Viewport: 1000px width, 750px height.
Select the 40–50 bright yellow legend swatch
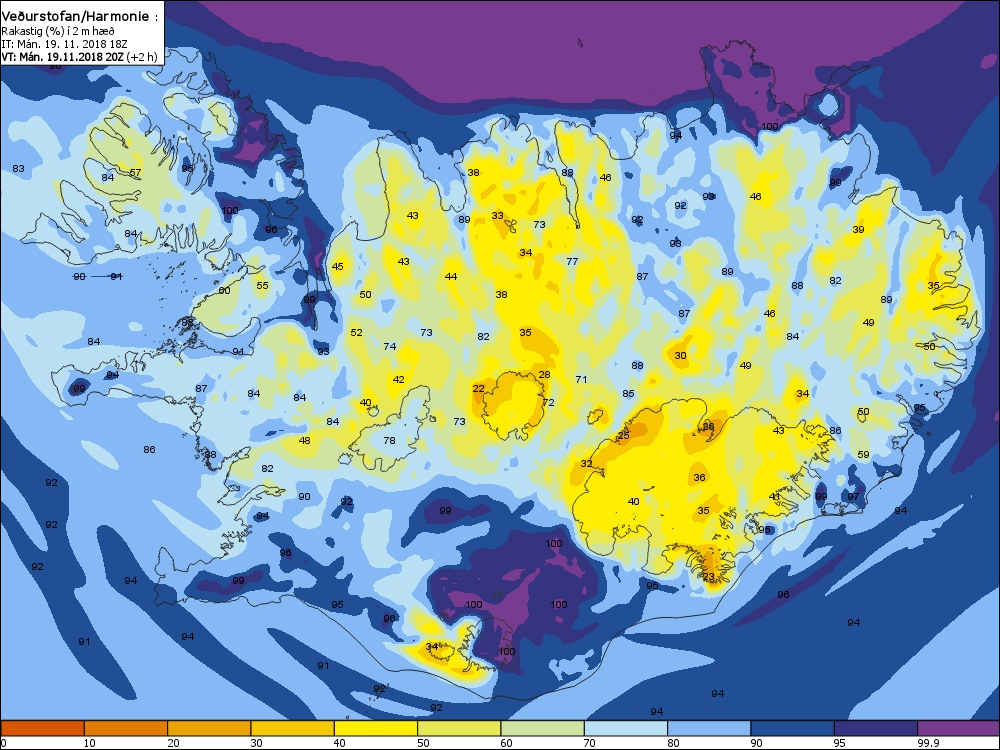pyautogui.click(x=376, y=728)
